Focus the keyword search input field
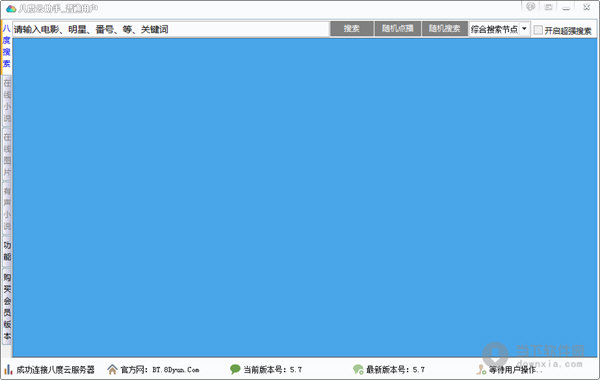This screenshot has height=380, width=600. [171, 29]
